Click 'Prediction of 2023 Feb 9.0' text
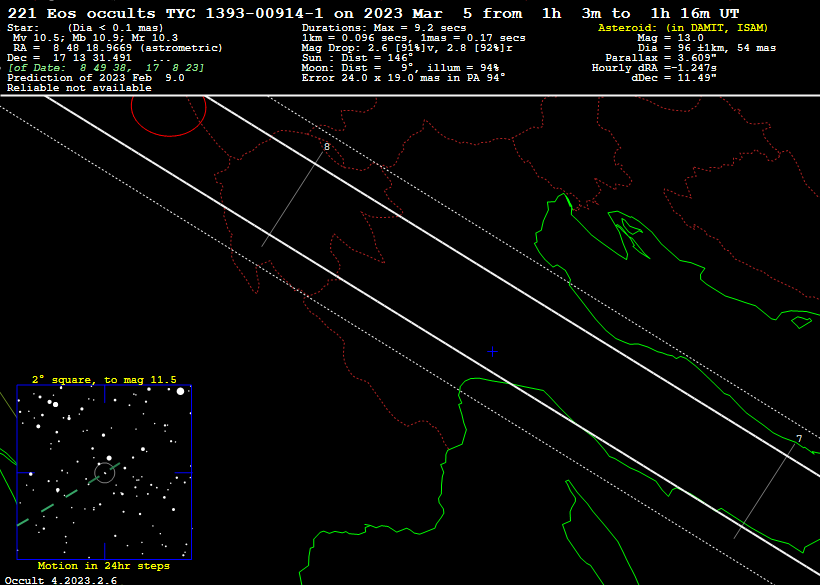The height and width of the screenshot is (585, 820). [96, 78]
